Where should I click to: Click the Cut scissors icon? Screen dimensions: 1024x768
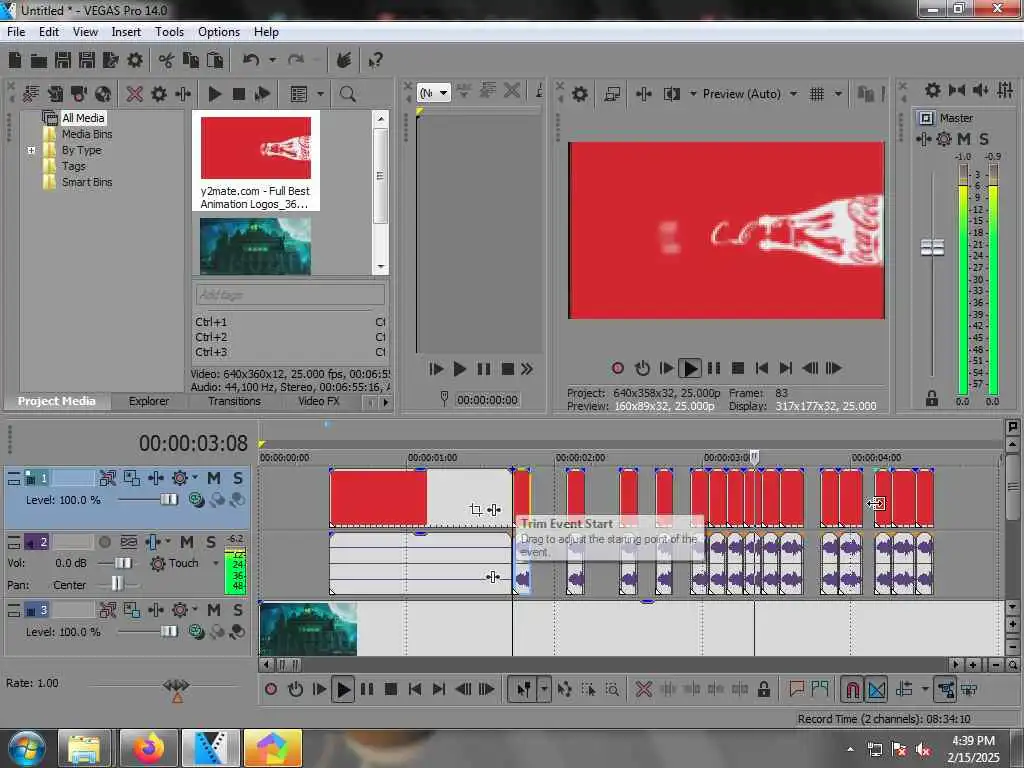coord(166,61)
